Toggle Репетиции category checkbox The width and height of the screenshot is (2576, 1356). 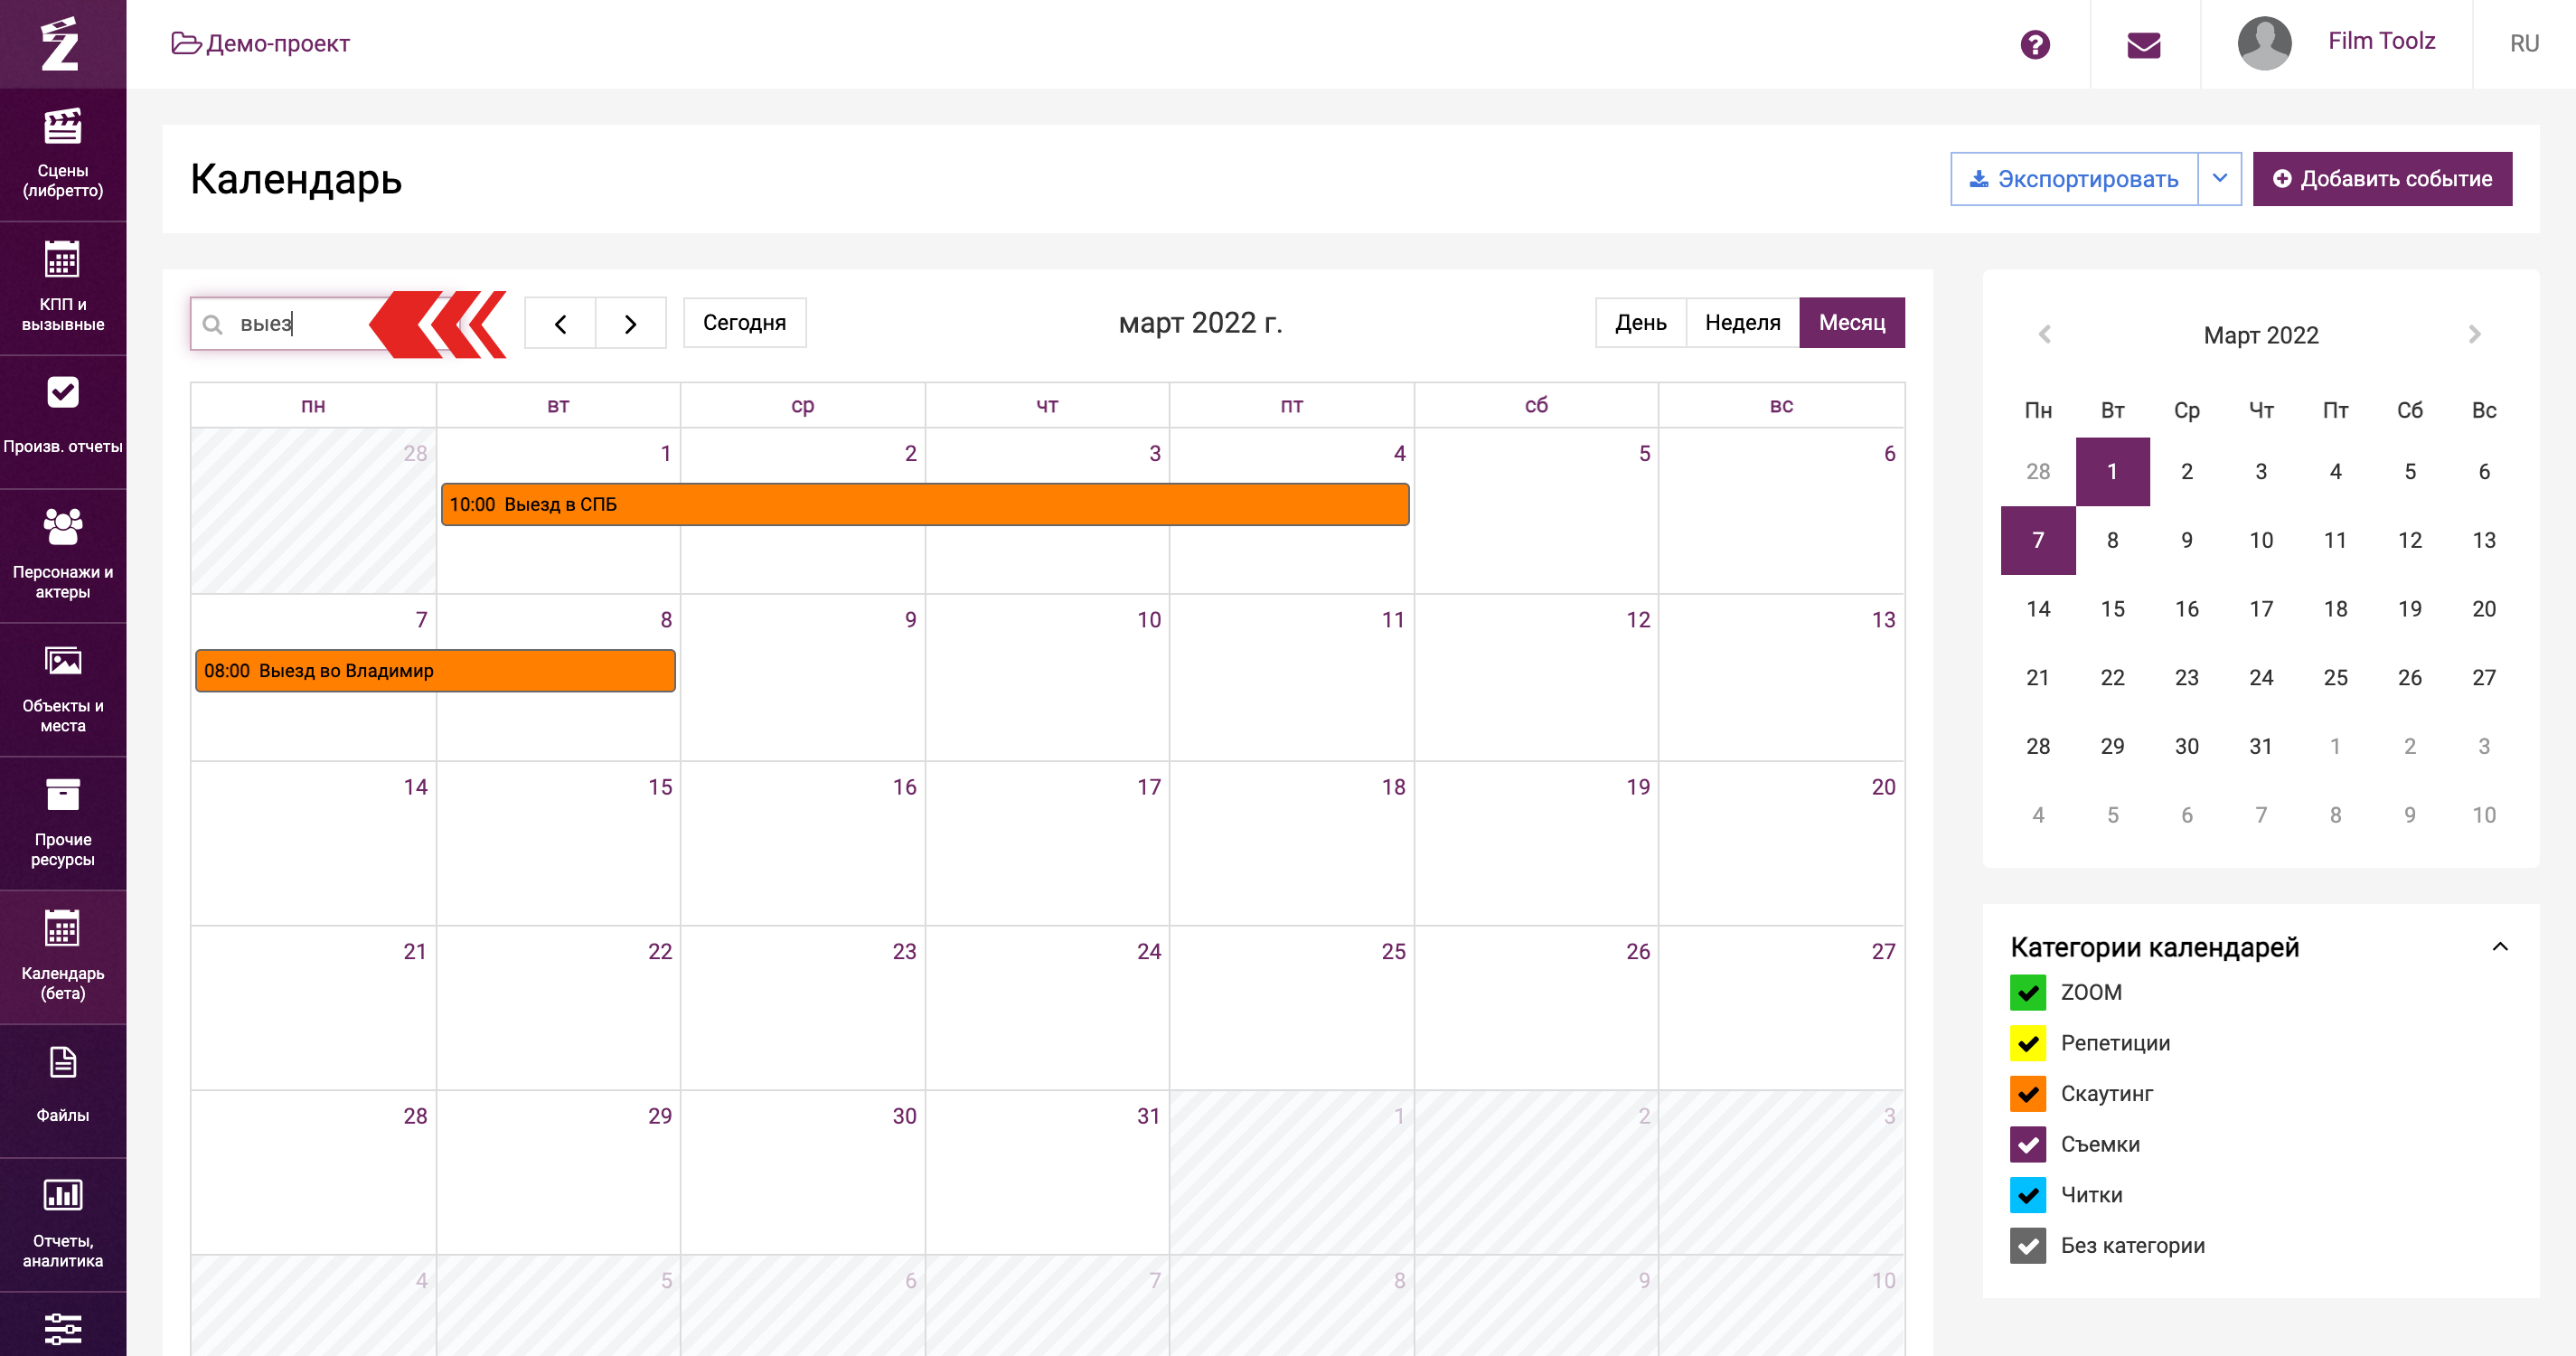click(2028, 1043)
